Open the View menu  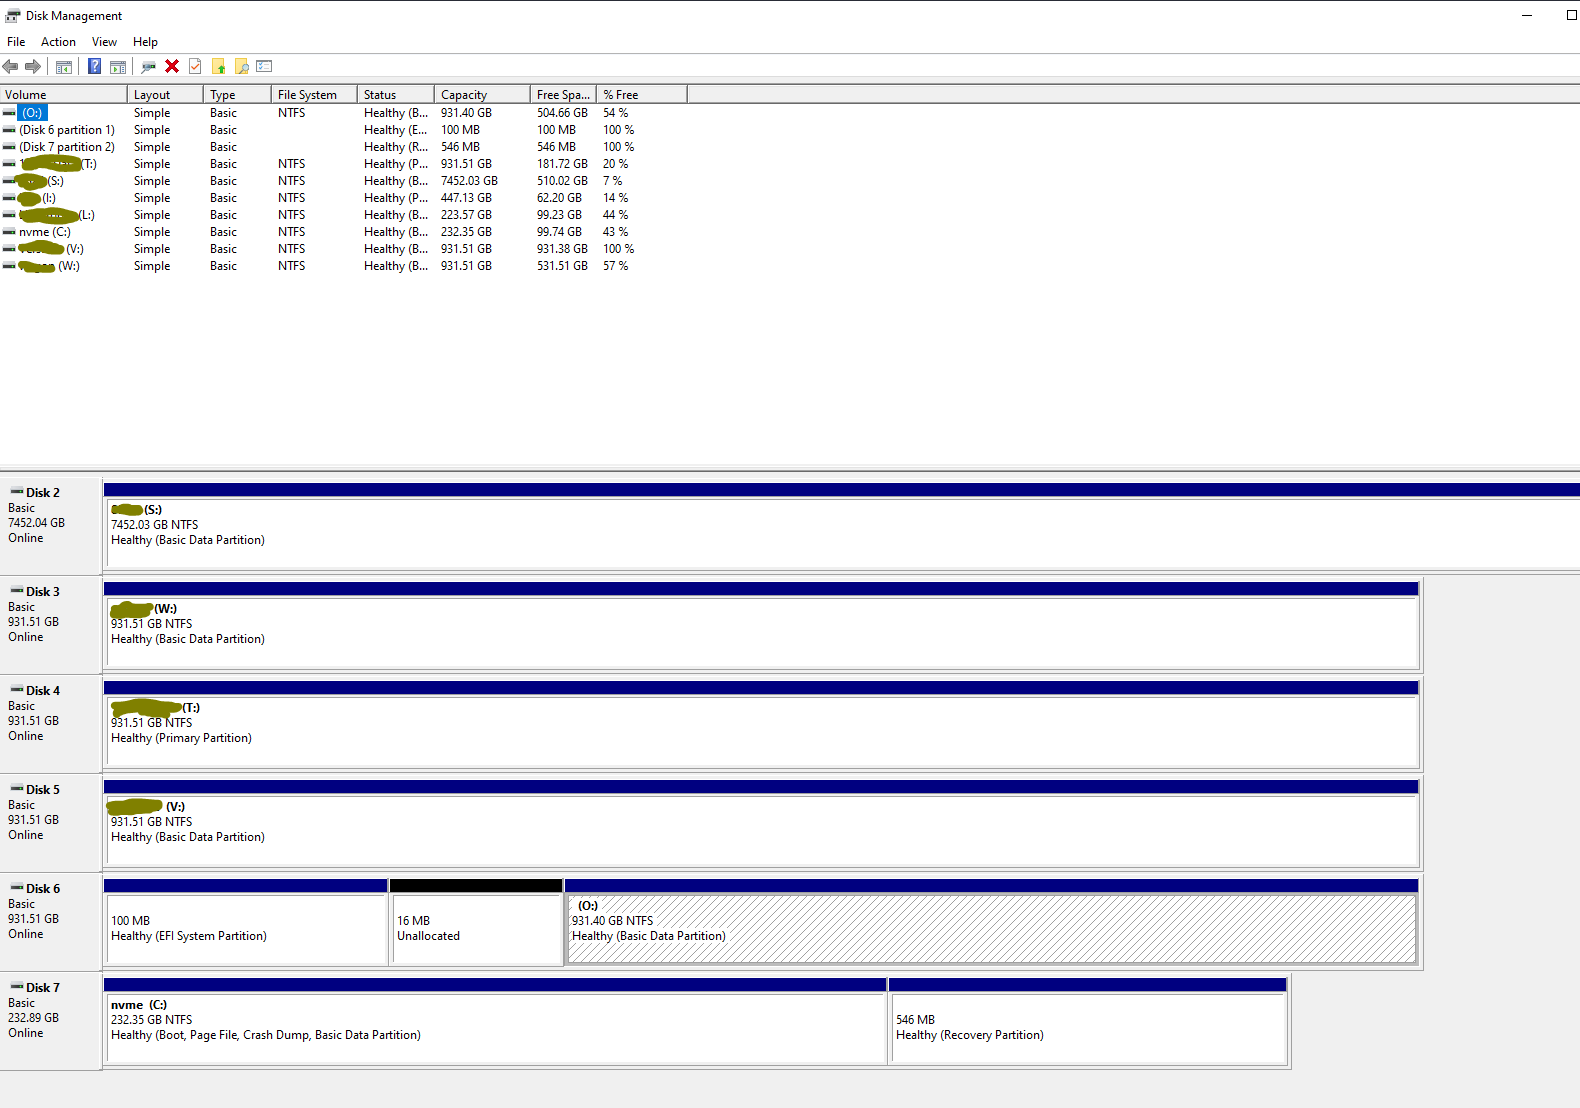104,42
